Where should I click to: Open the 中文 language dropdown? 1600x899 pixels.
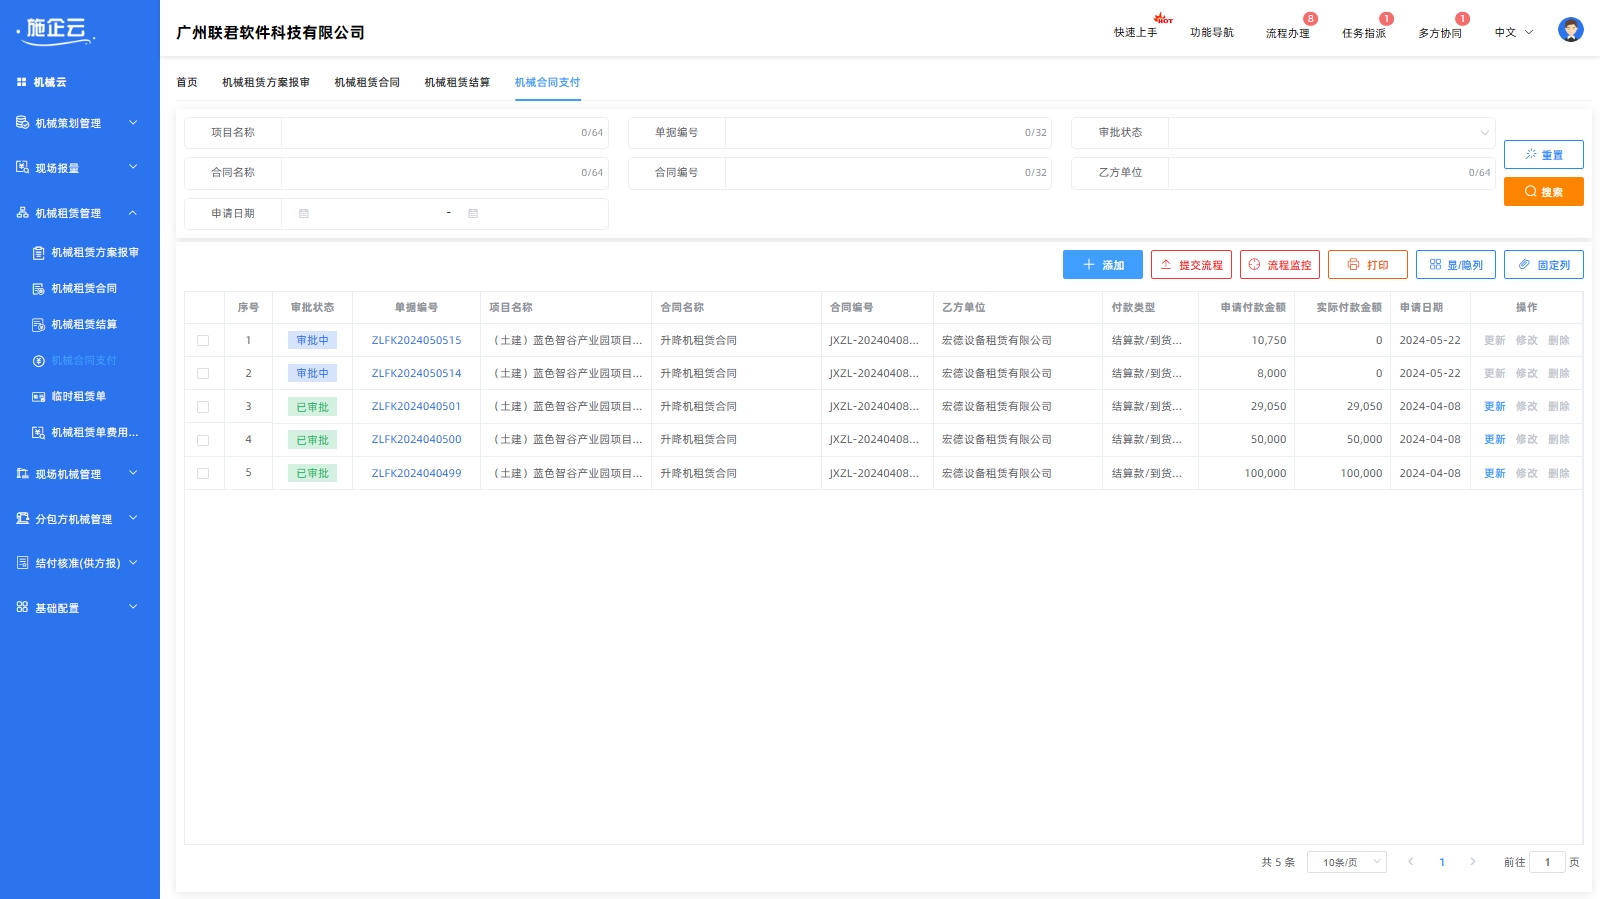pyautogui.click(x=1514, y=33)
